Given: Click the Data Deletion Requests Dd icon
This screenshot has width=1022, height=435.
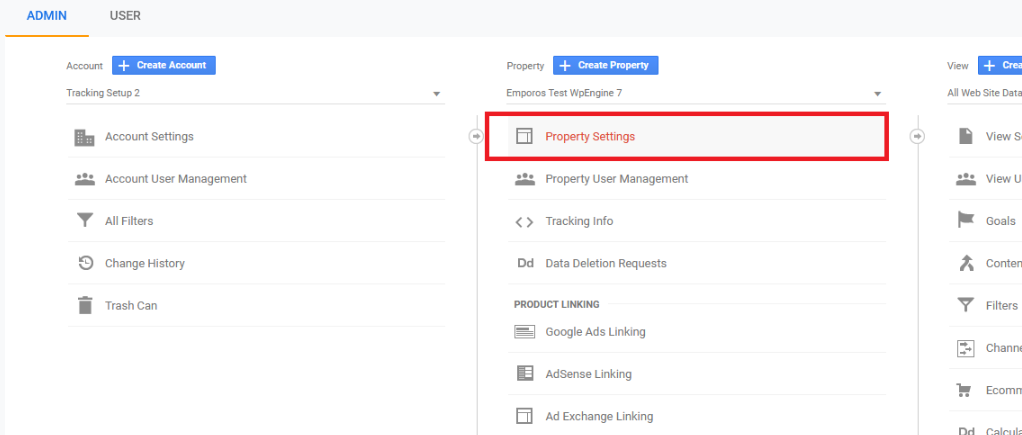Looking at the screenshot, I should point(524,264).
